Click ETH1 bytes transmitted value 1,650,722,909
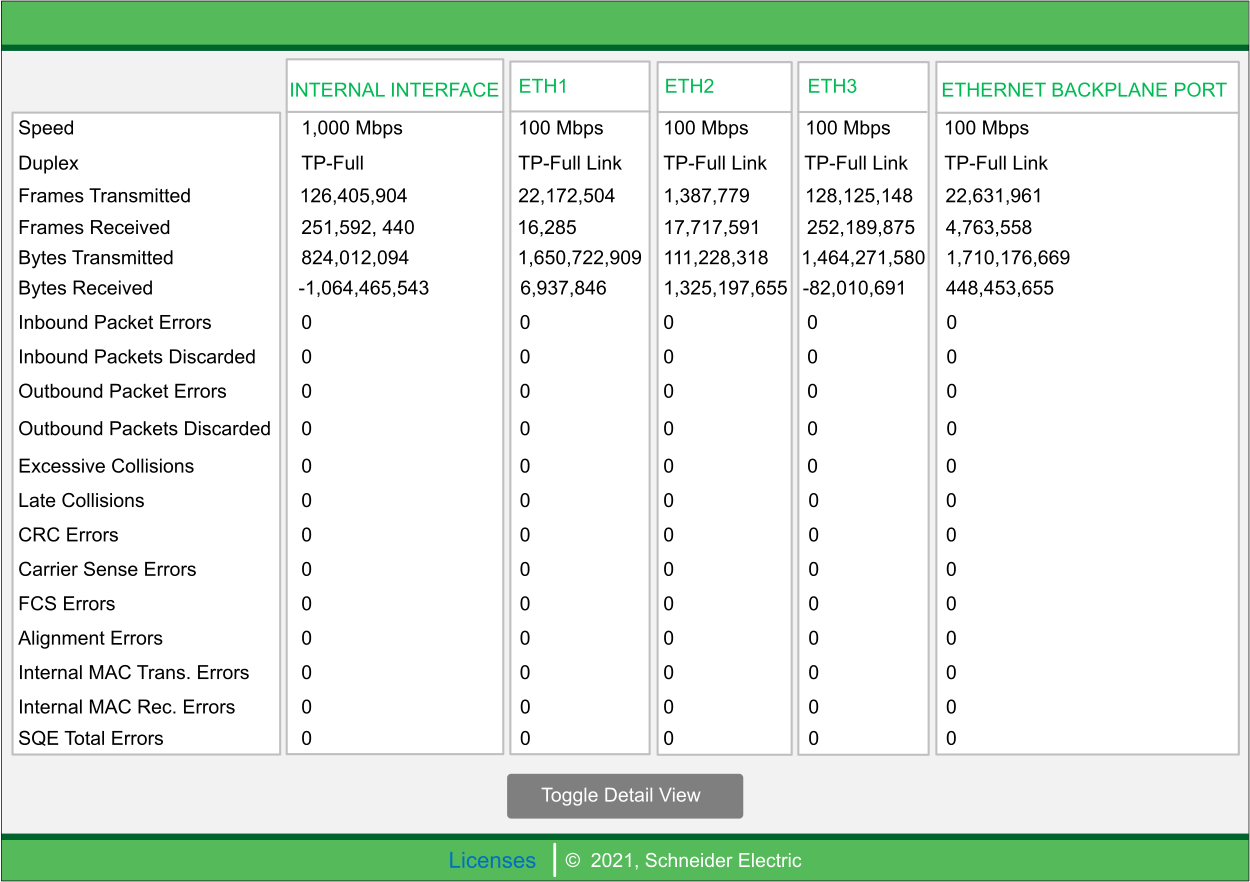The height and width of the screenshot is (882, 1250). point(579,258)
